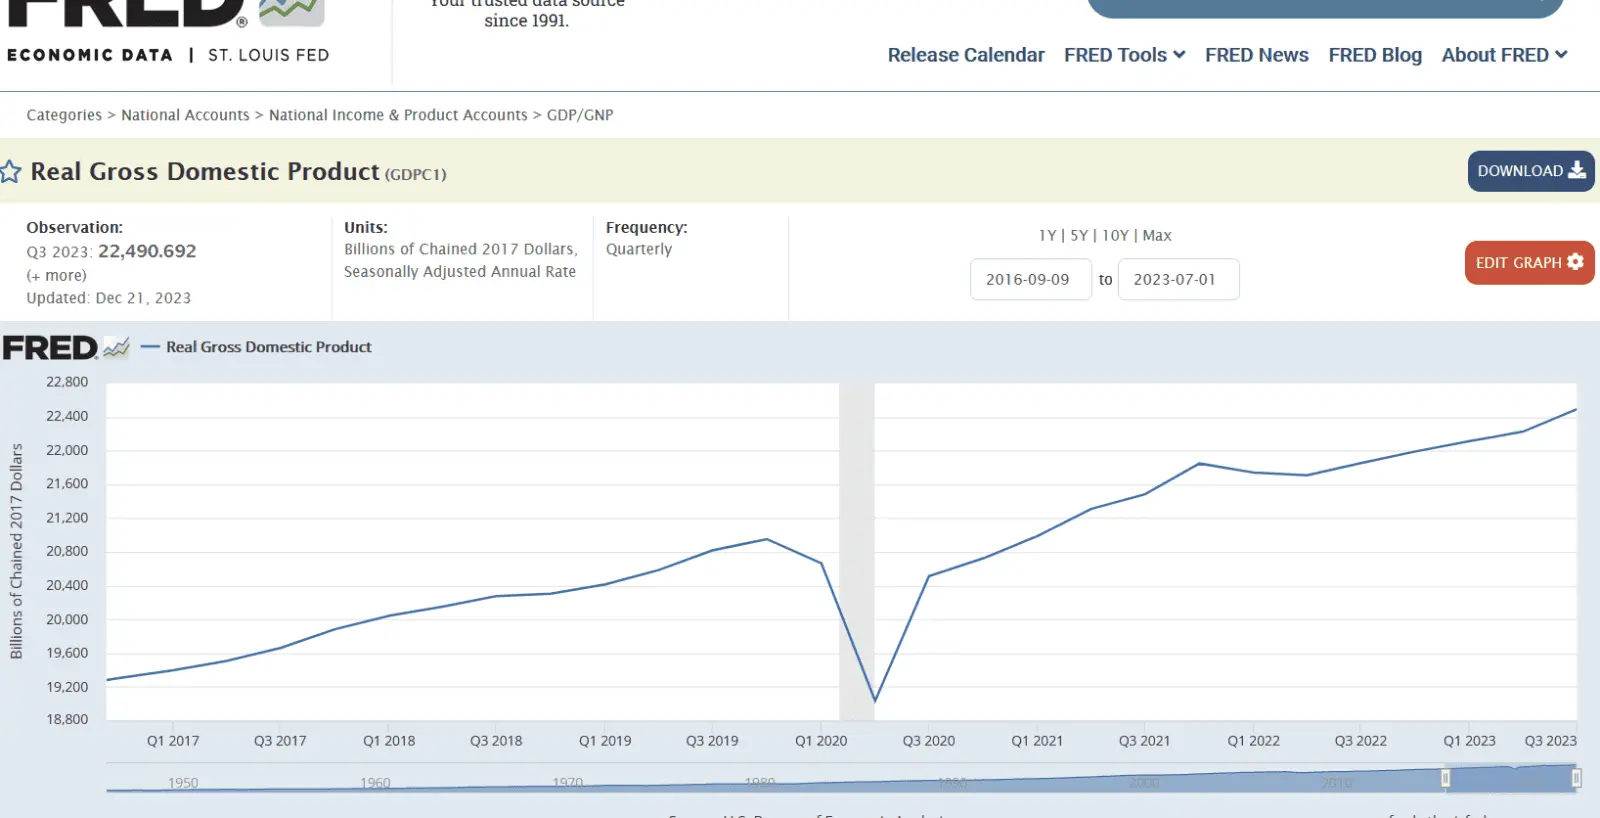Go to FRED News
This screenshot has width=1600, height=818.
tap(1256, 55)
